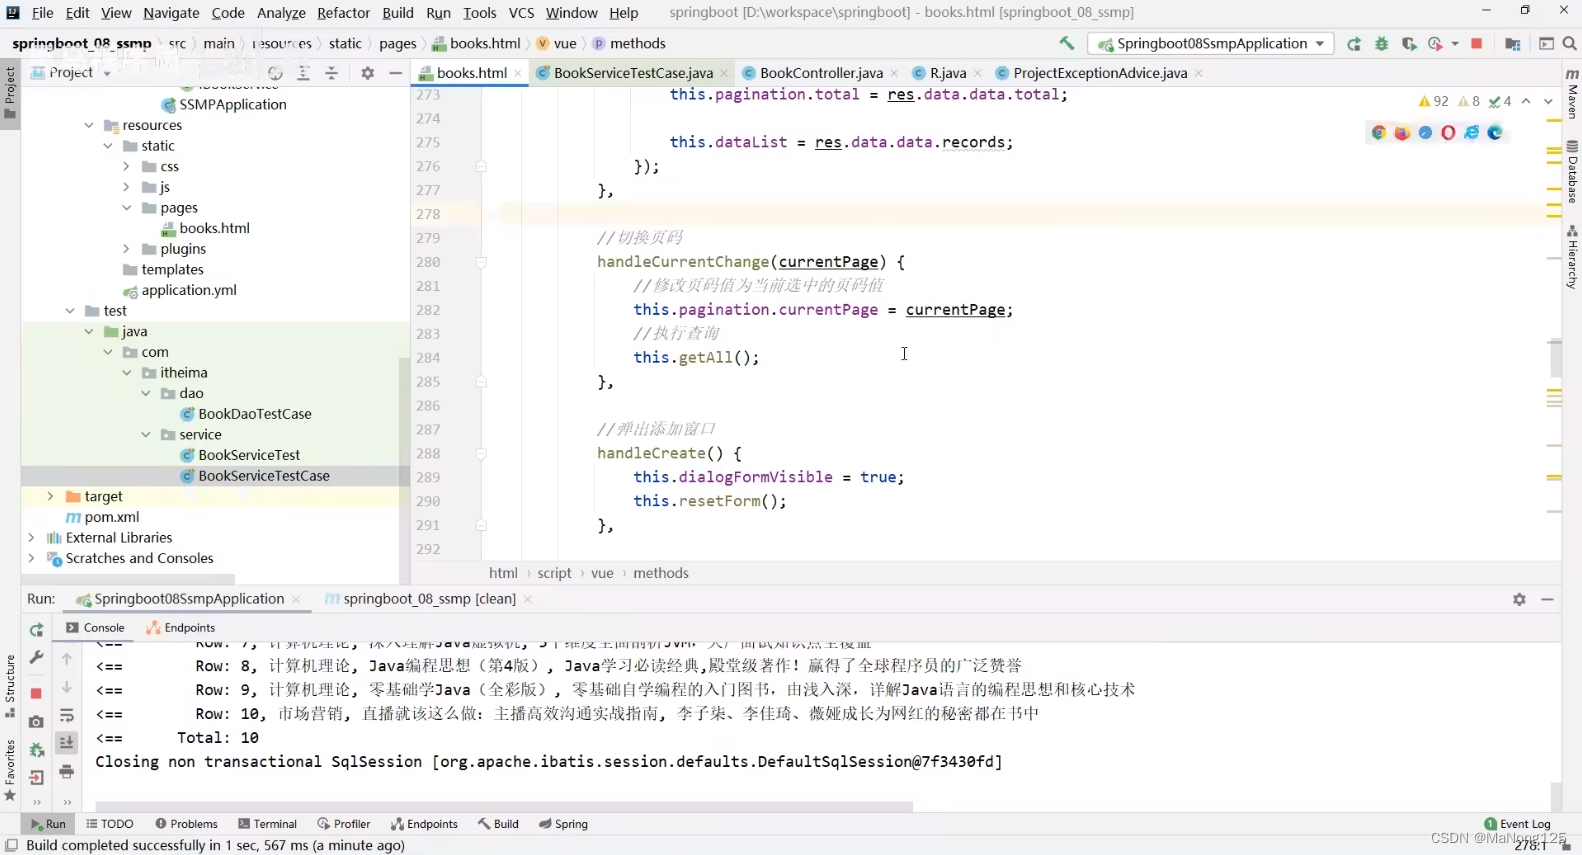This screenshot has width=1582, height=855.
Task: Open Run Anything icon beside the search magnifier
Action: (x=1546, y=44)
